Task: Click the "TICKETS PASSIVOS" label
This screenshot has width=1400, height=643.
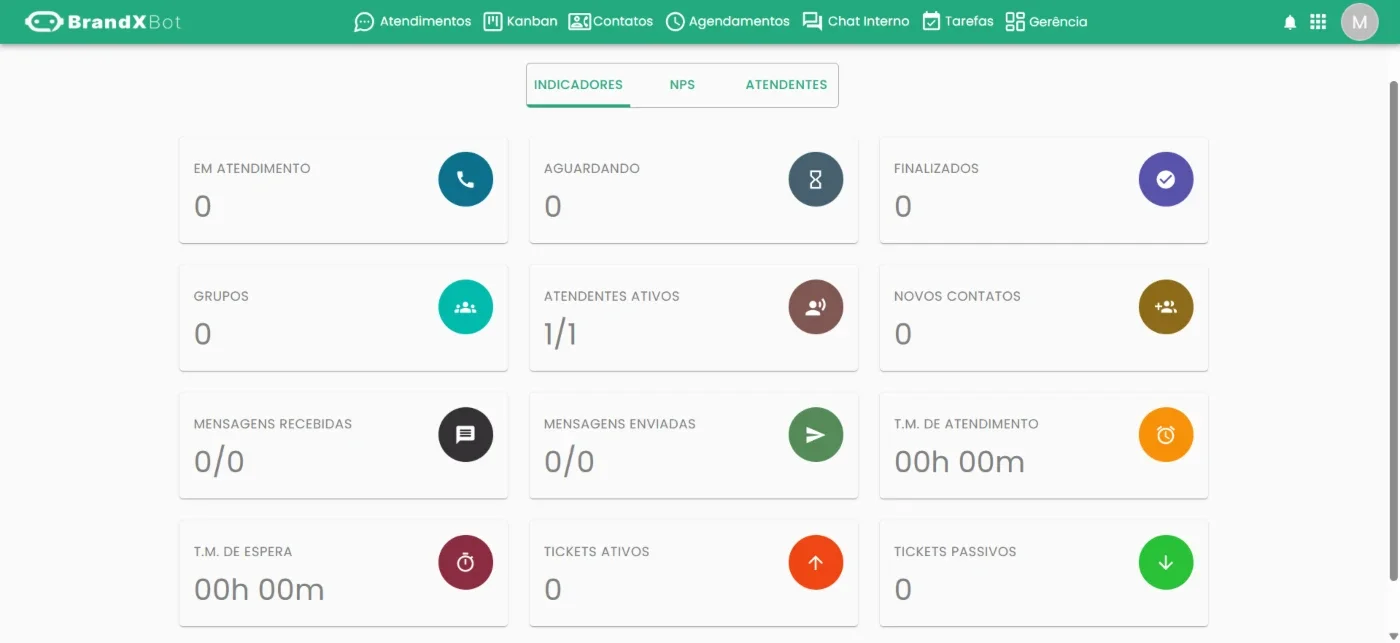Action: (955, 552)
